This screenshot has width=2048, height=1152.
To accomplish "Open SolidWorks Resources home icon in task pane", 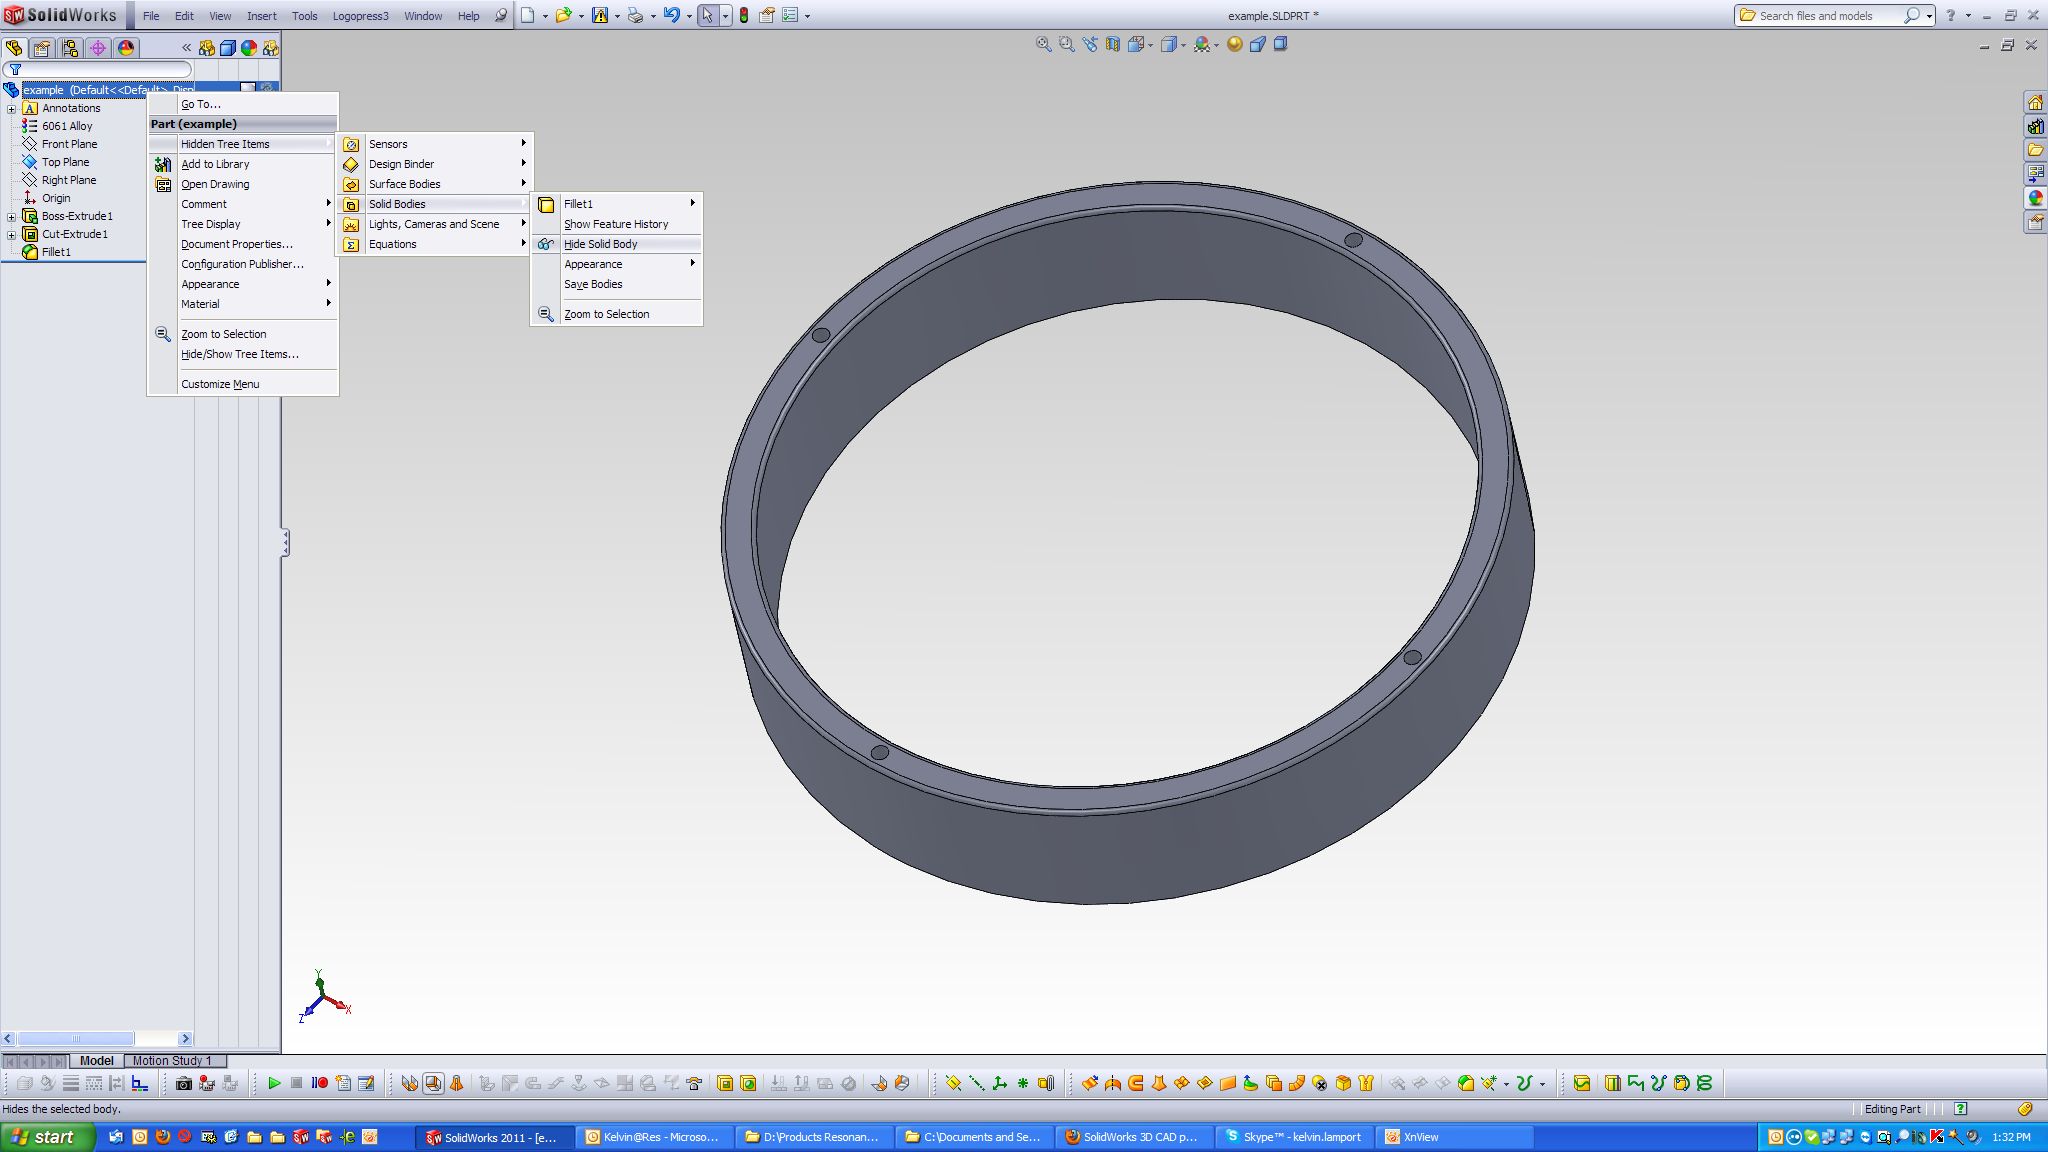I will pyautogui.click(x=2035, y=102).
